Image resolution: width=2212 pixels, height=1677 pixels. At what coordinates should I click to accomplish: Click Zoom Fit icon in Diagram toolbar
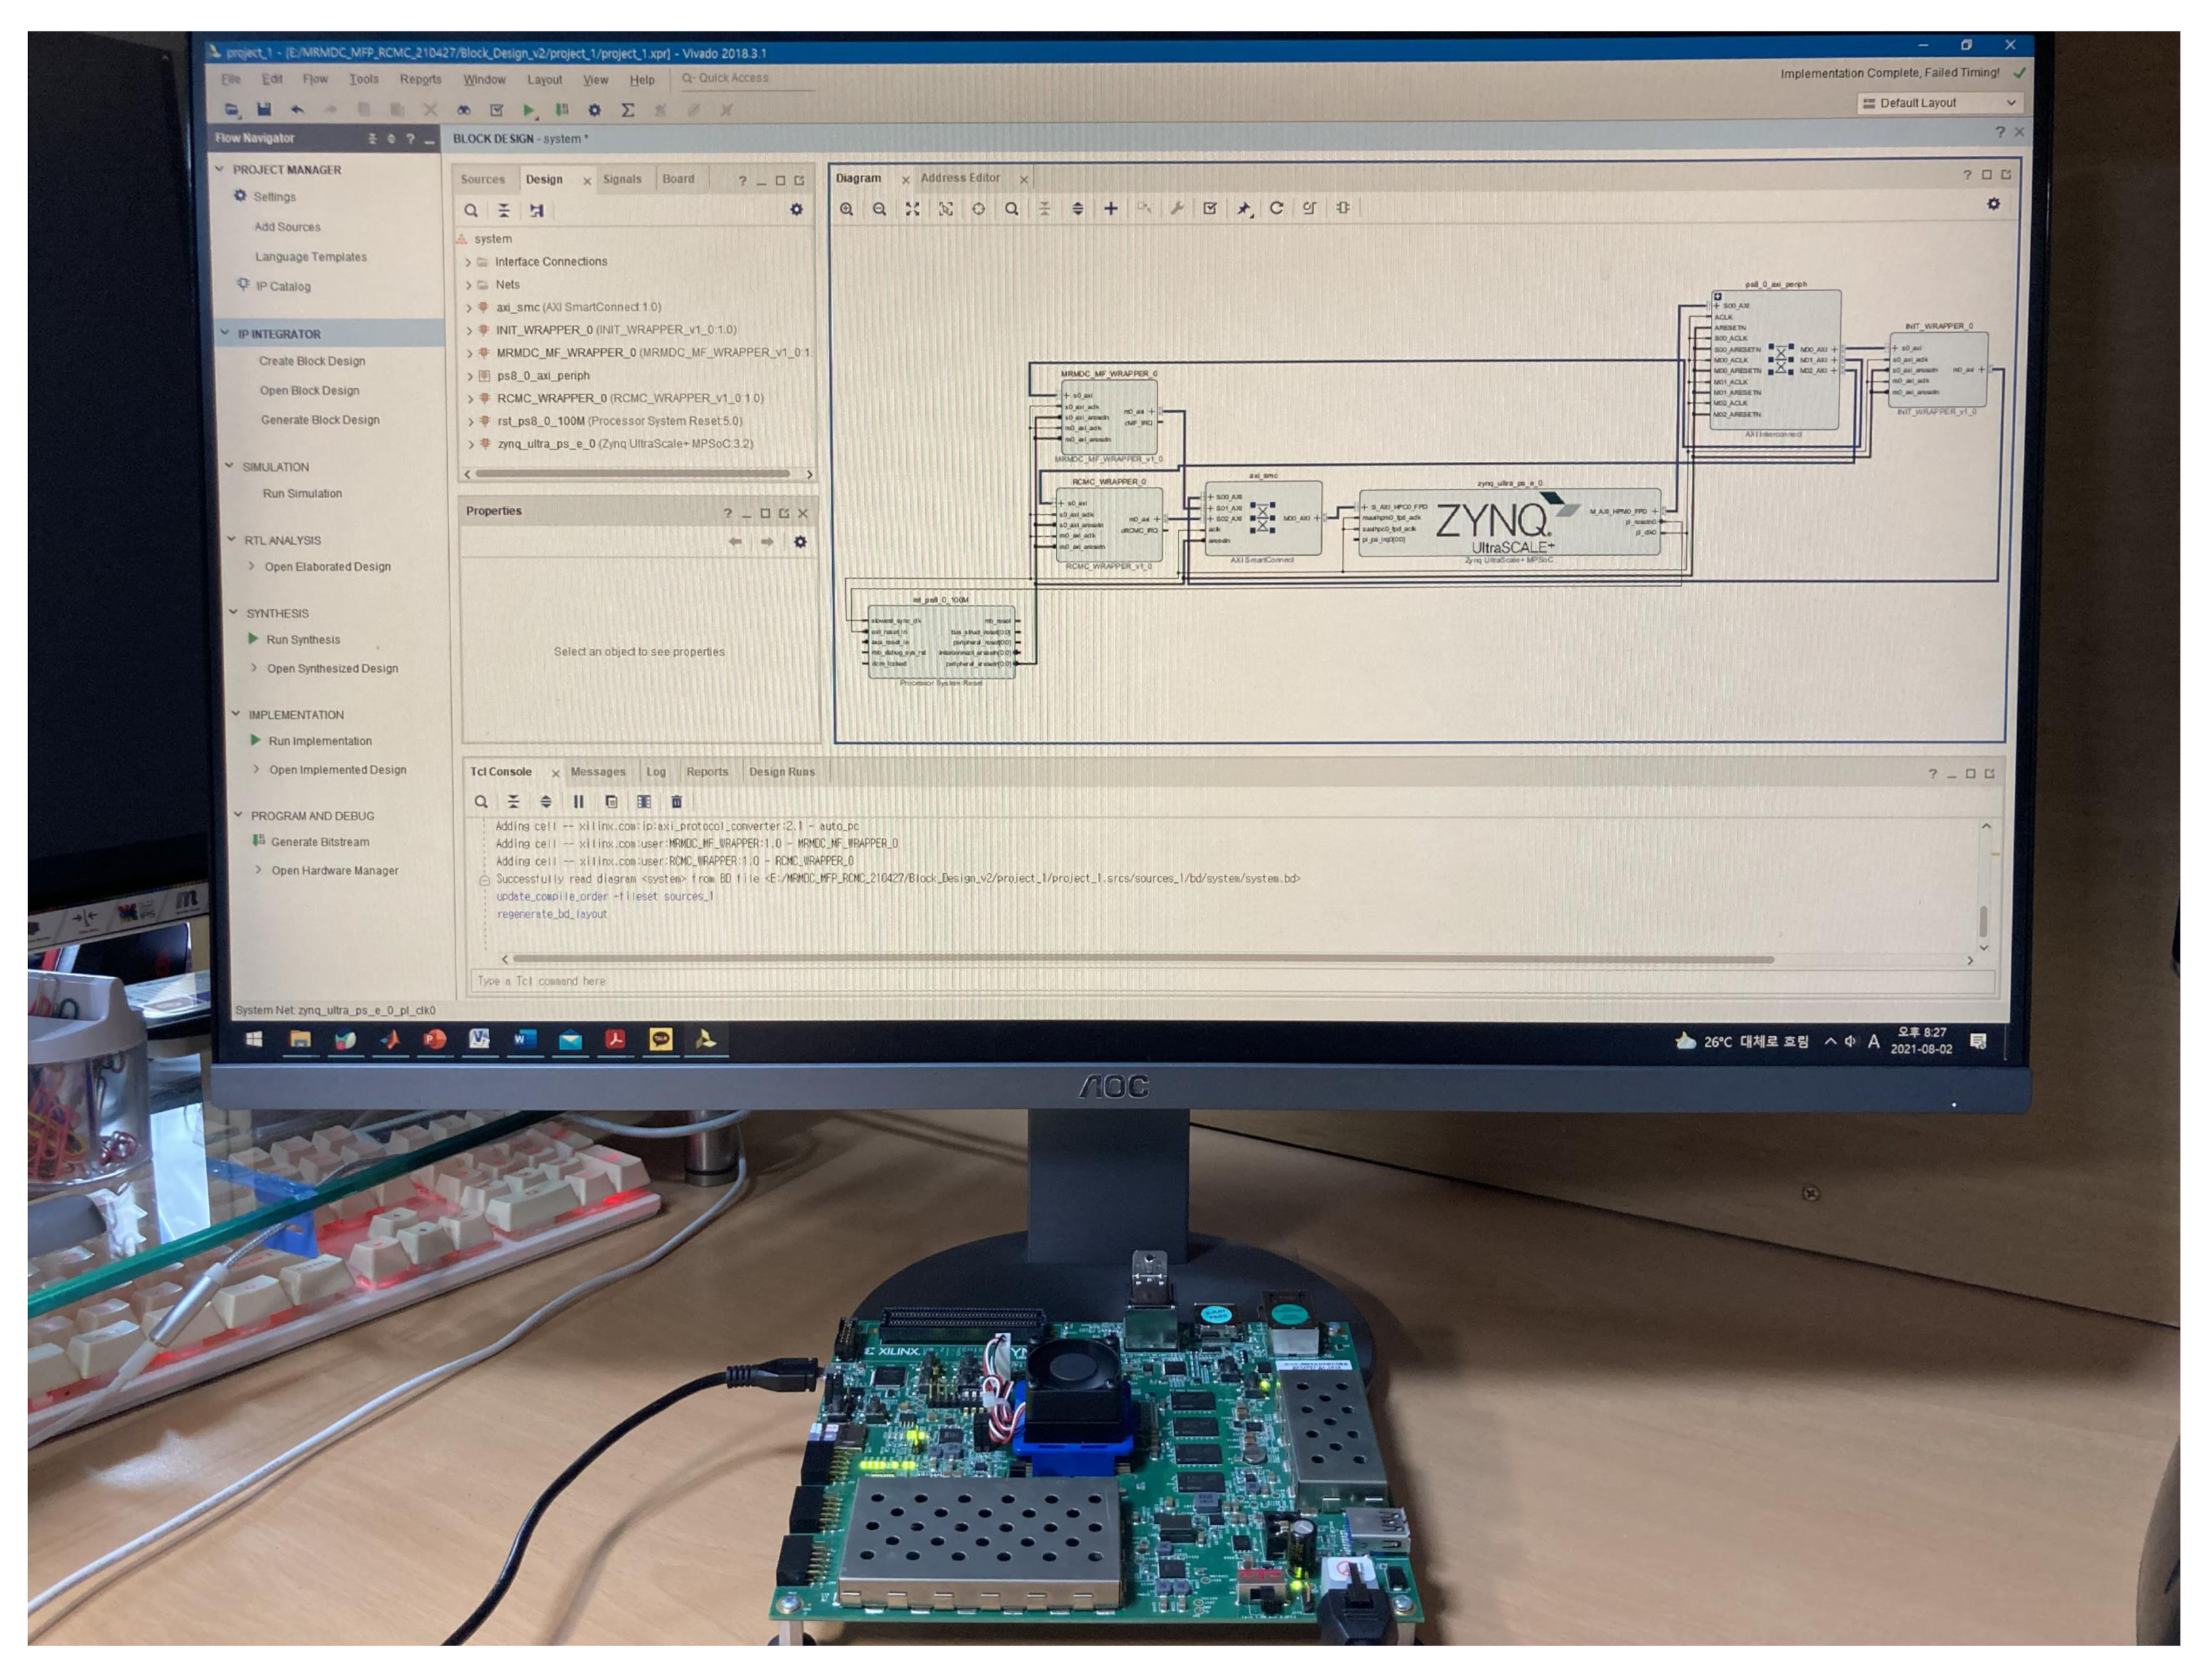pyautogui.click(x=912, y=209)
